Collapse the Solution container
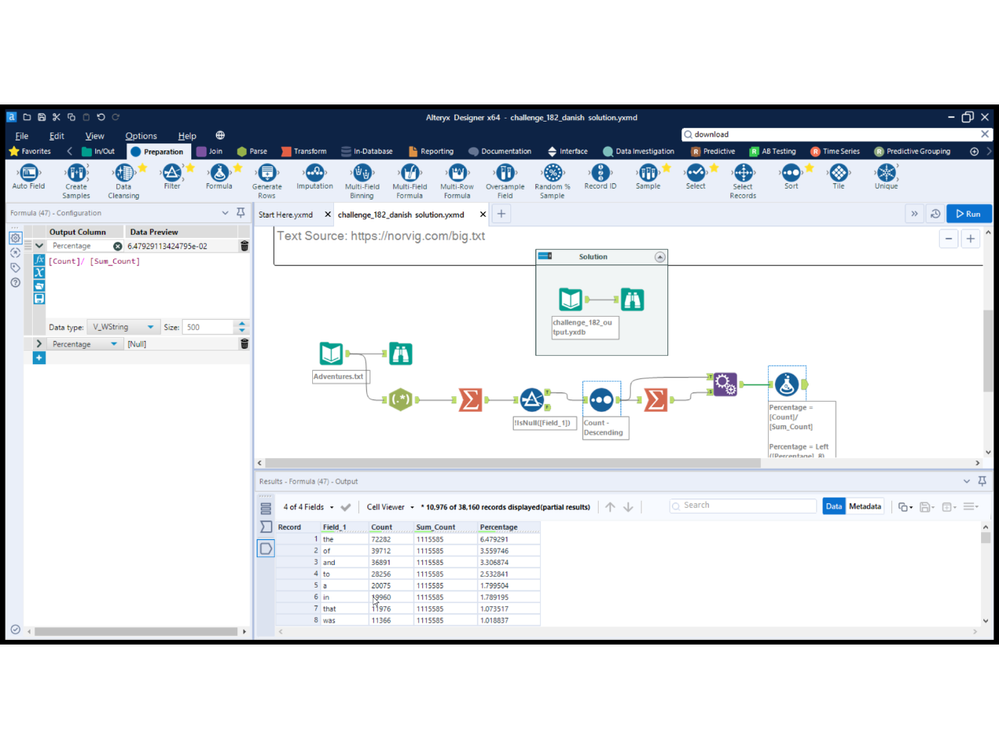This screenshot has width=999, height=749. [x=660, y=257]
